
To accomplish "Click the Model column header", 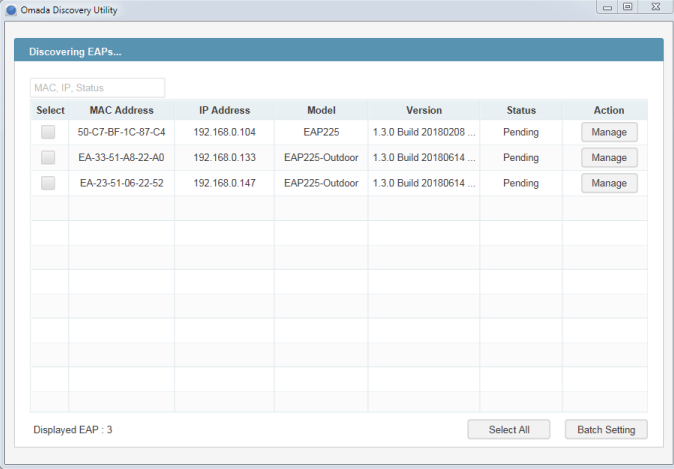I will [x=321, y=110].
